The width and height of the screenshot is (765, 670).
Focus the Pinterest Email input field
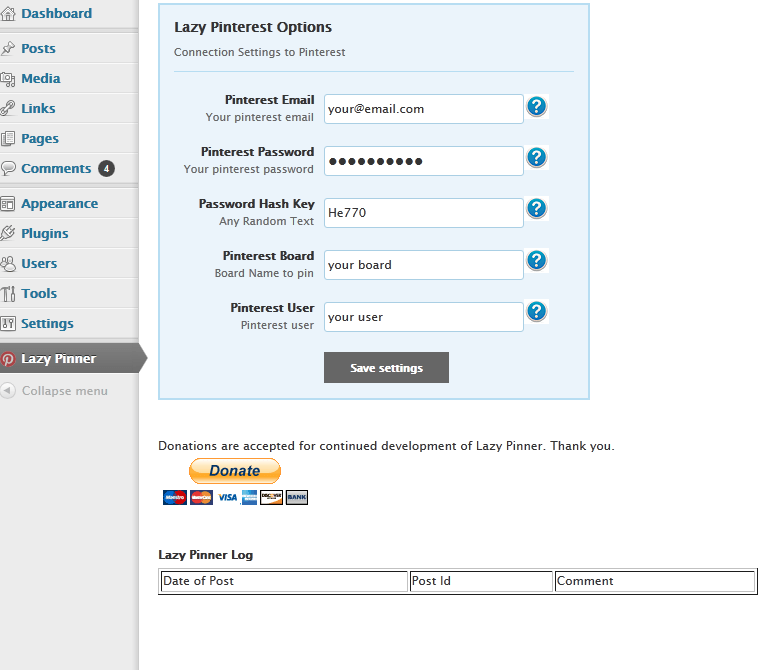(423, 109)
